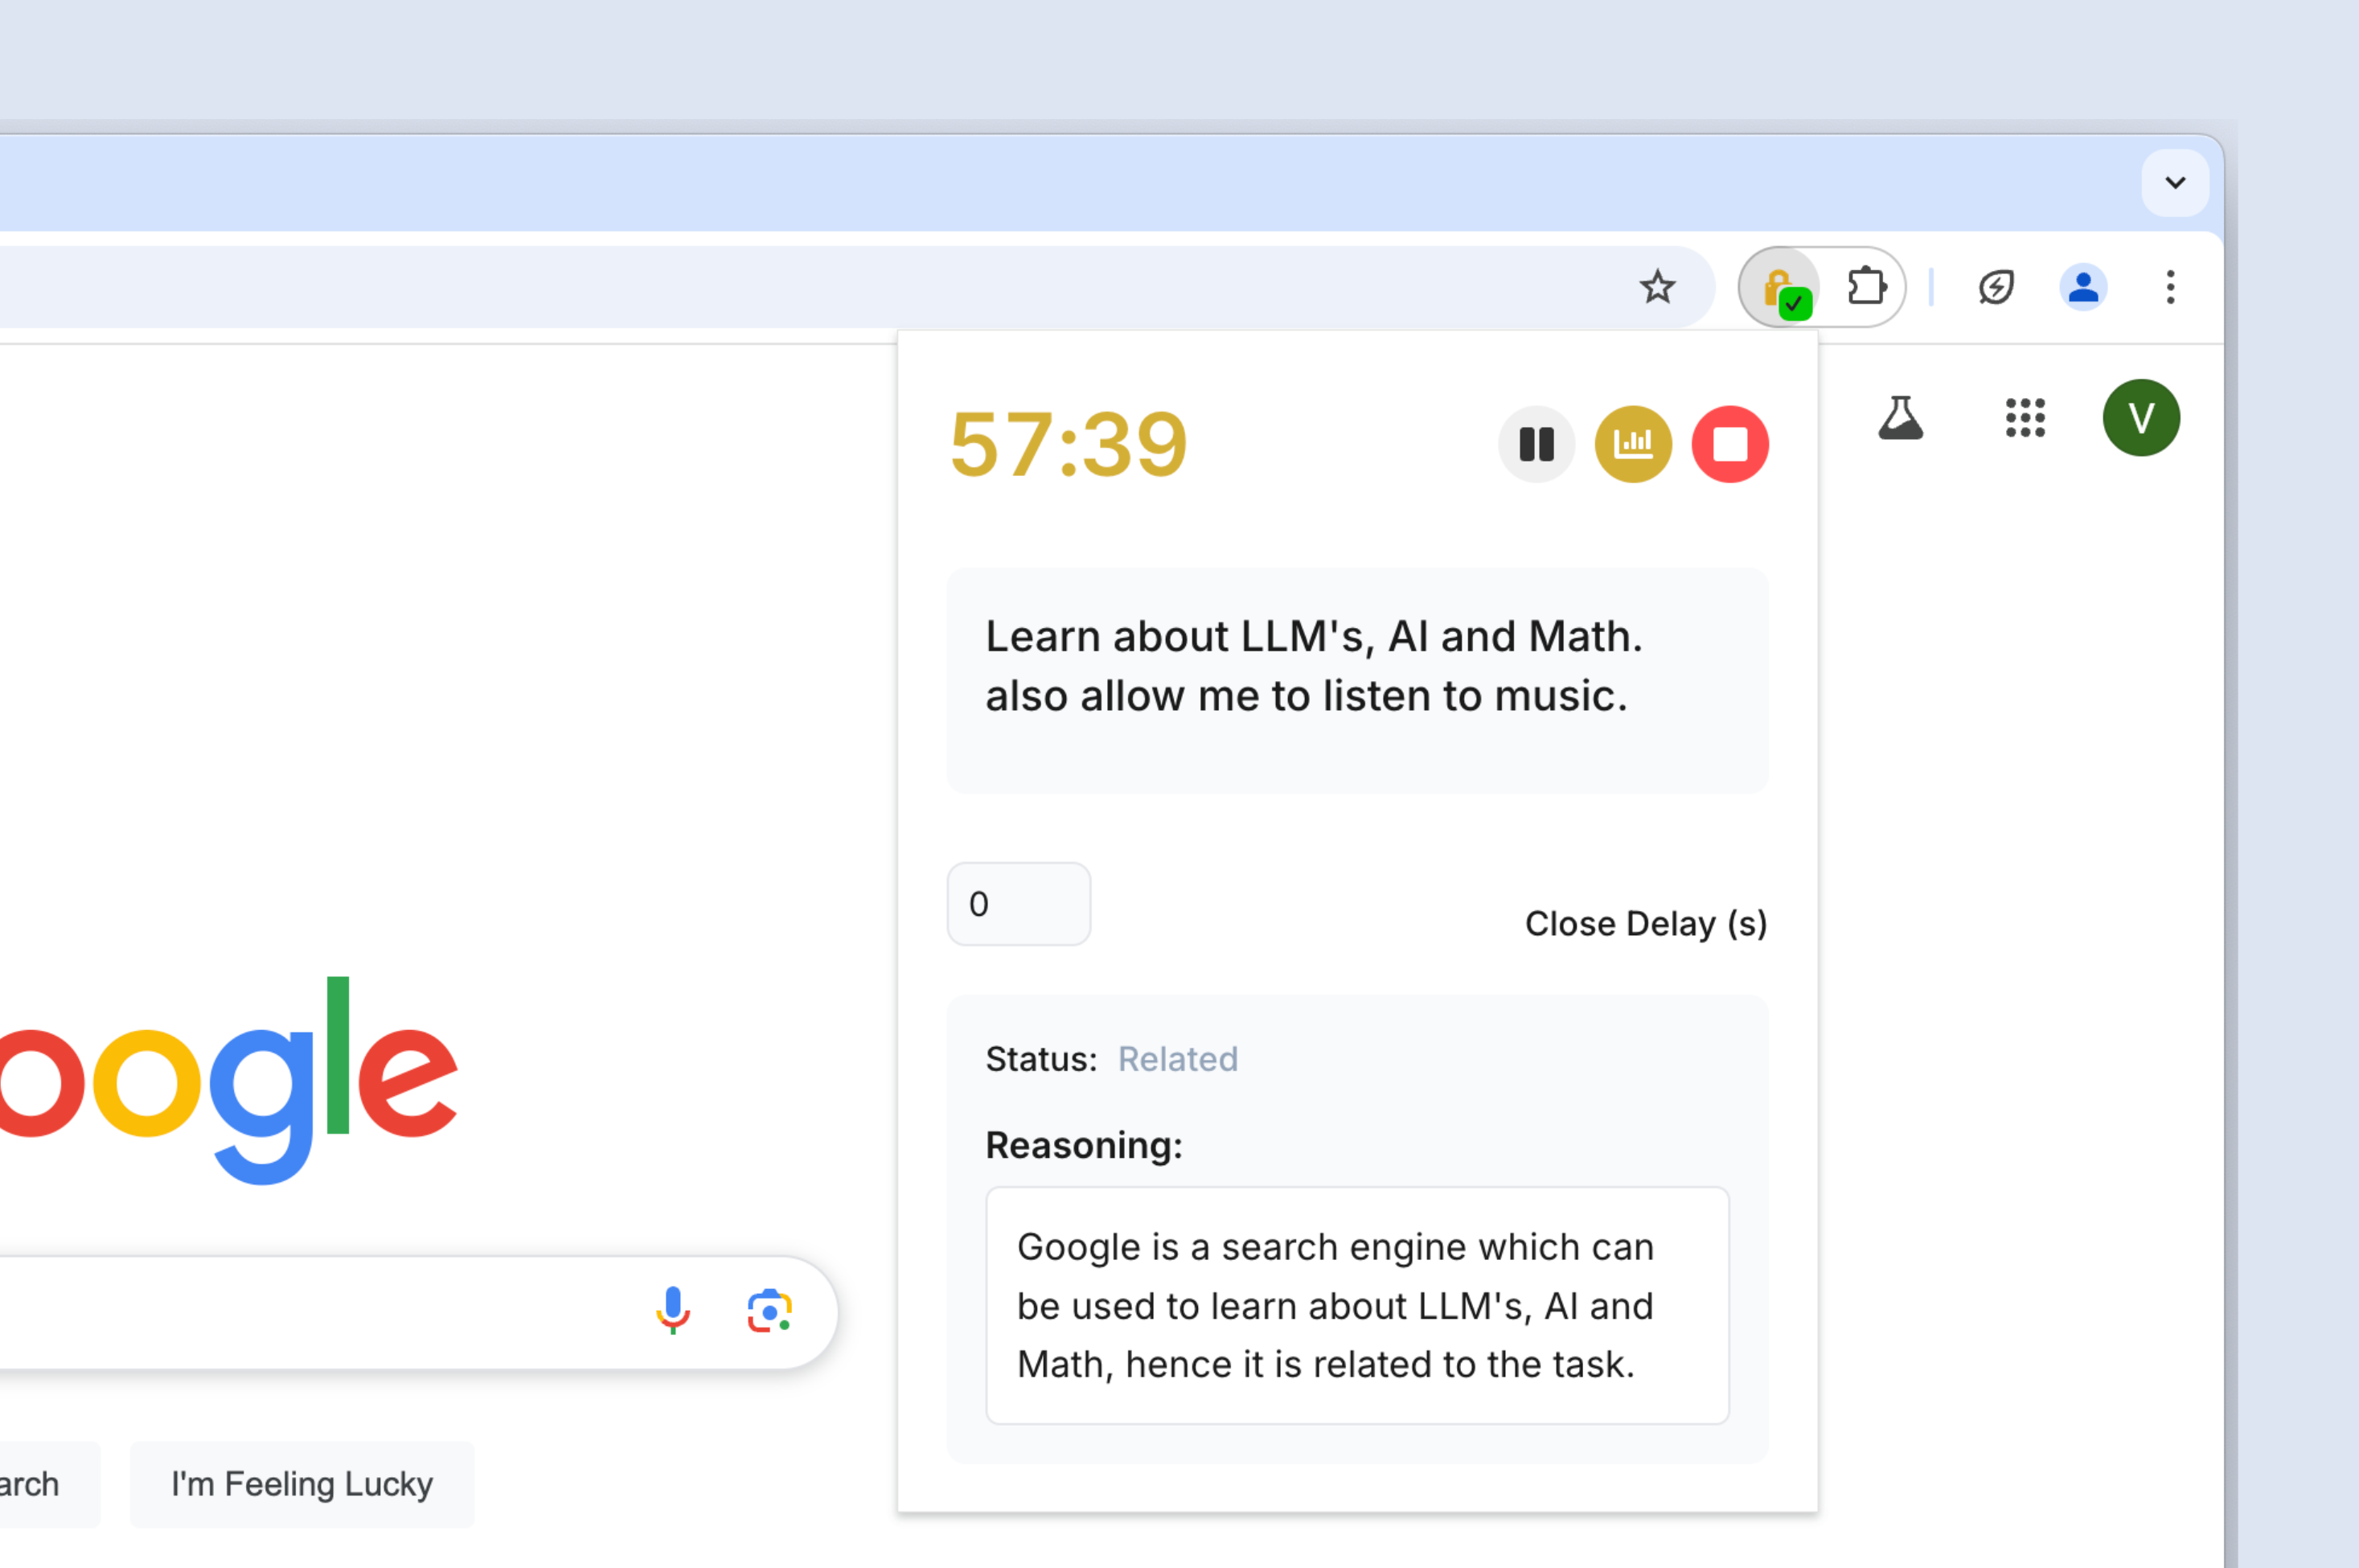Click I'm Feeling Lucky button
2359x1568 pixels.
pyautogui.click(x=302, y=1484)
